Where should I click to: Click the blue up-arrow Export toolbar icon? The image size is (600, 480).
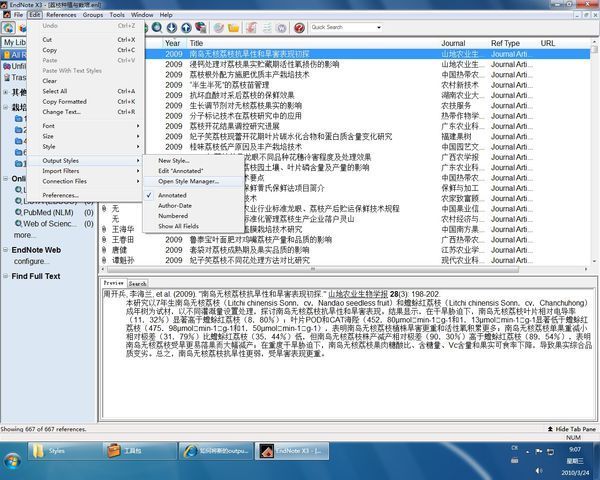pyautogui.click(x=186, y=28)
